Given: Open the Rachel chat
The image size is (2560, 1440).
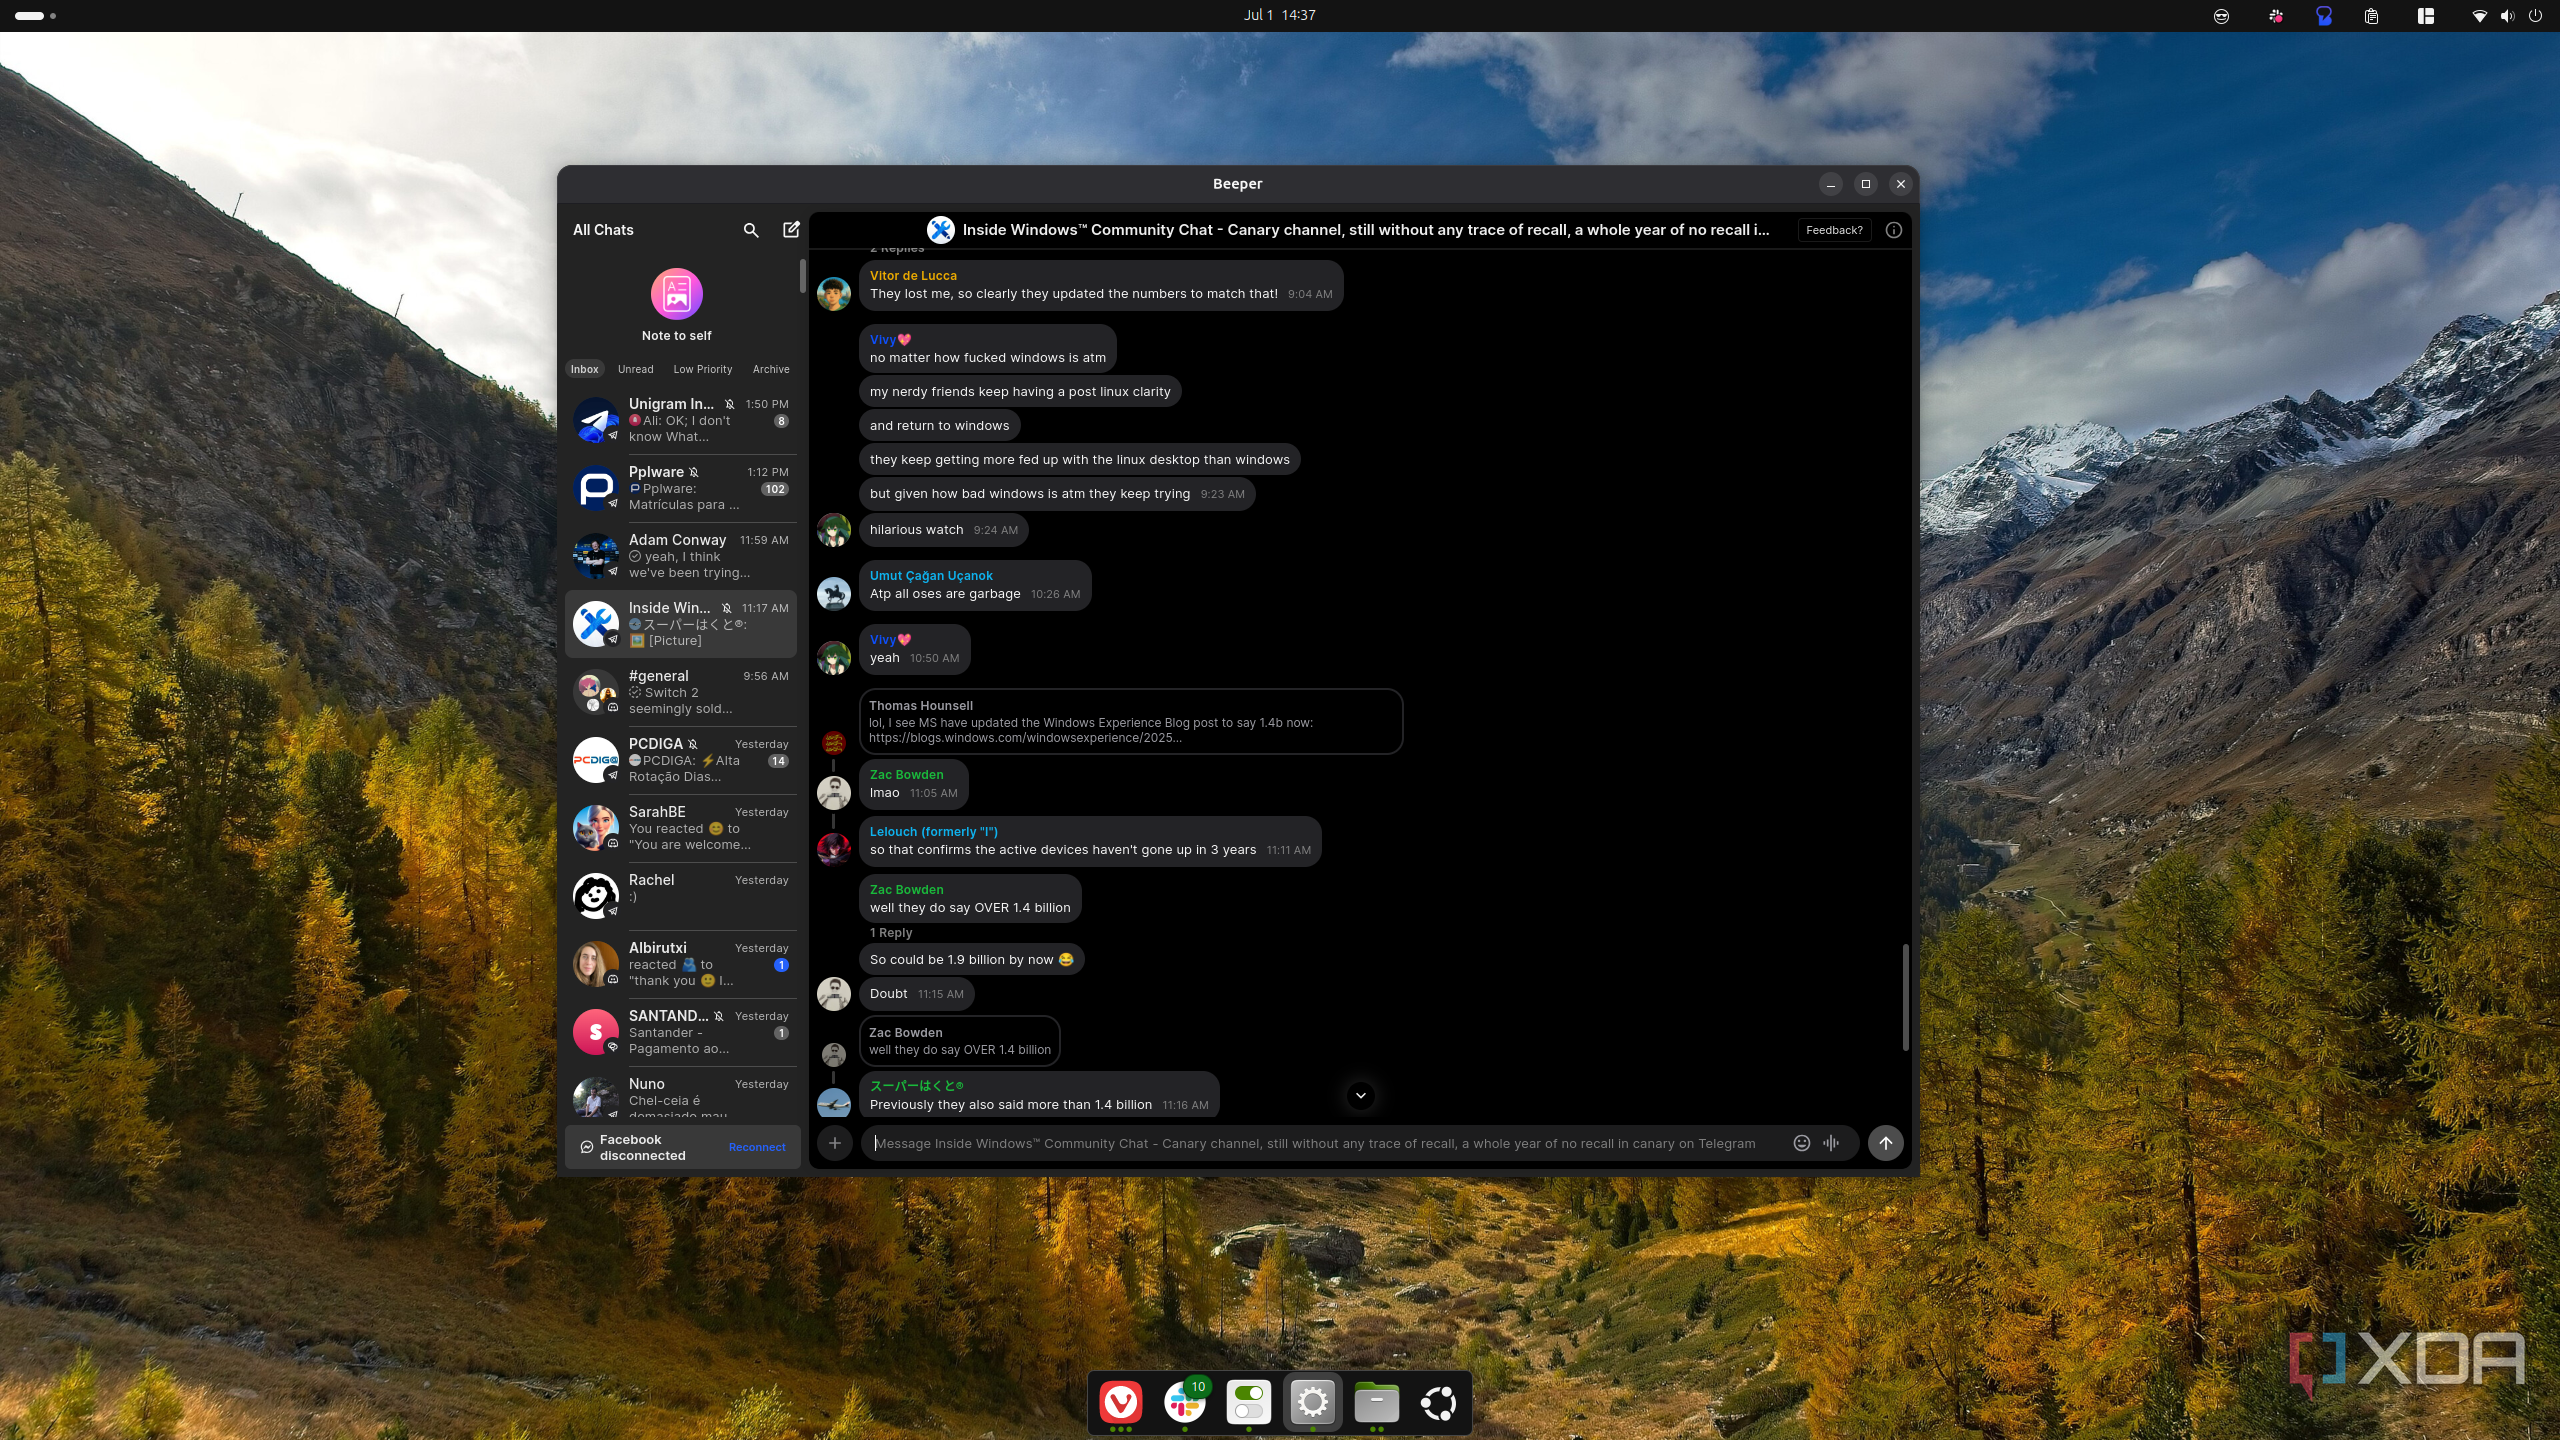Looking at the screenshot, I should click(681, 896).
